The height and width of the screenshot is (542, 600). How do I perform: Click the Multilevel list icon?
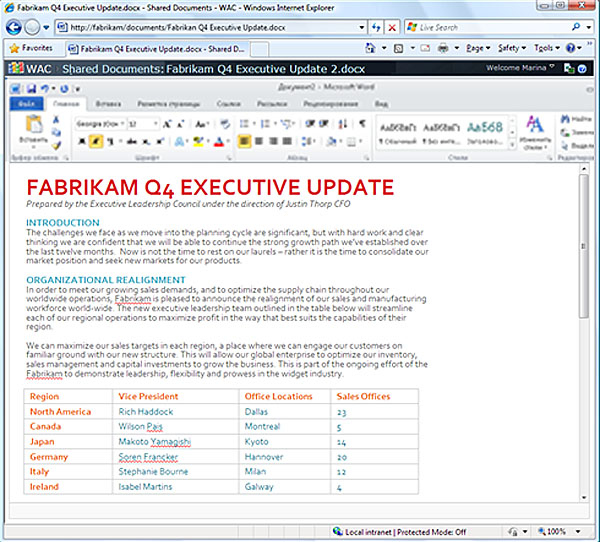click(285, 124)
